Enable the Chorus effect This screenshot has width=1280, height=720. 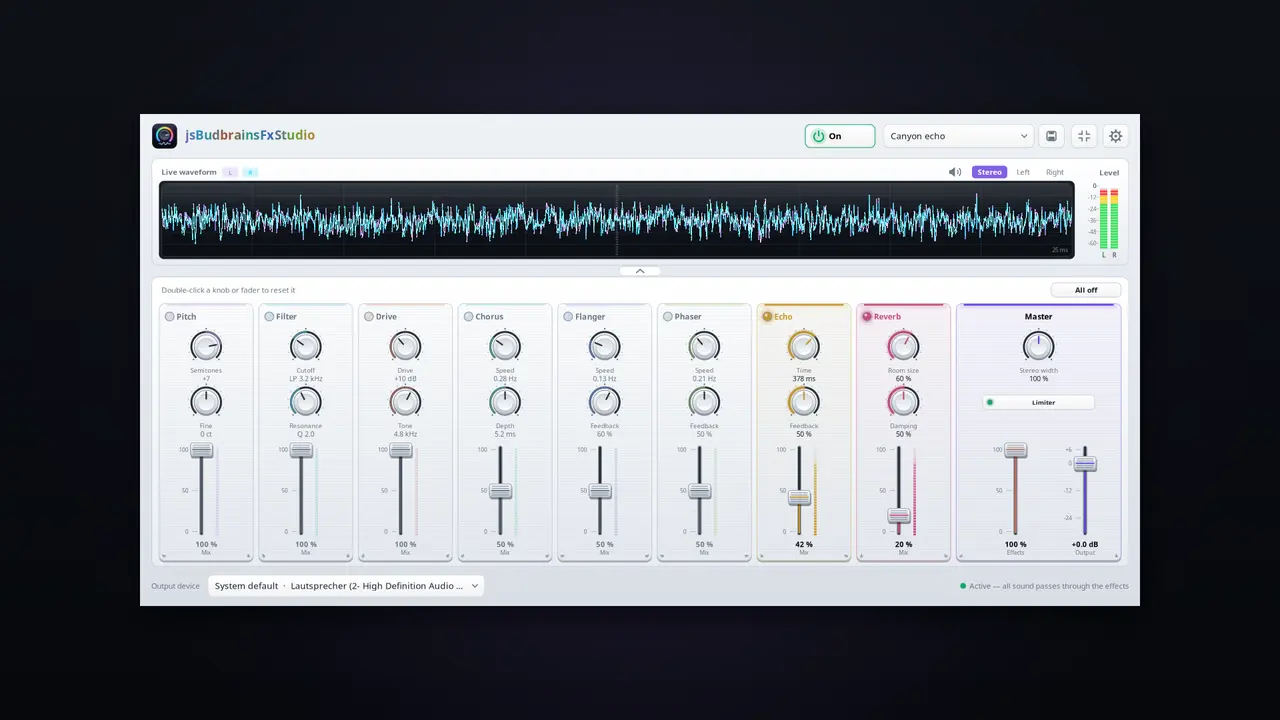pos(469,317)
